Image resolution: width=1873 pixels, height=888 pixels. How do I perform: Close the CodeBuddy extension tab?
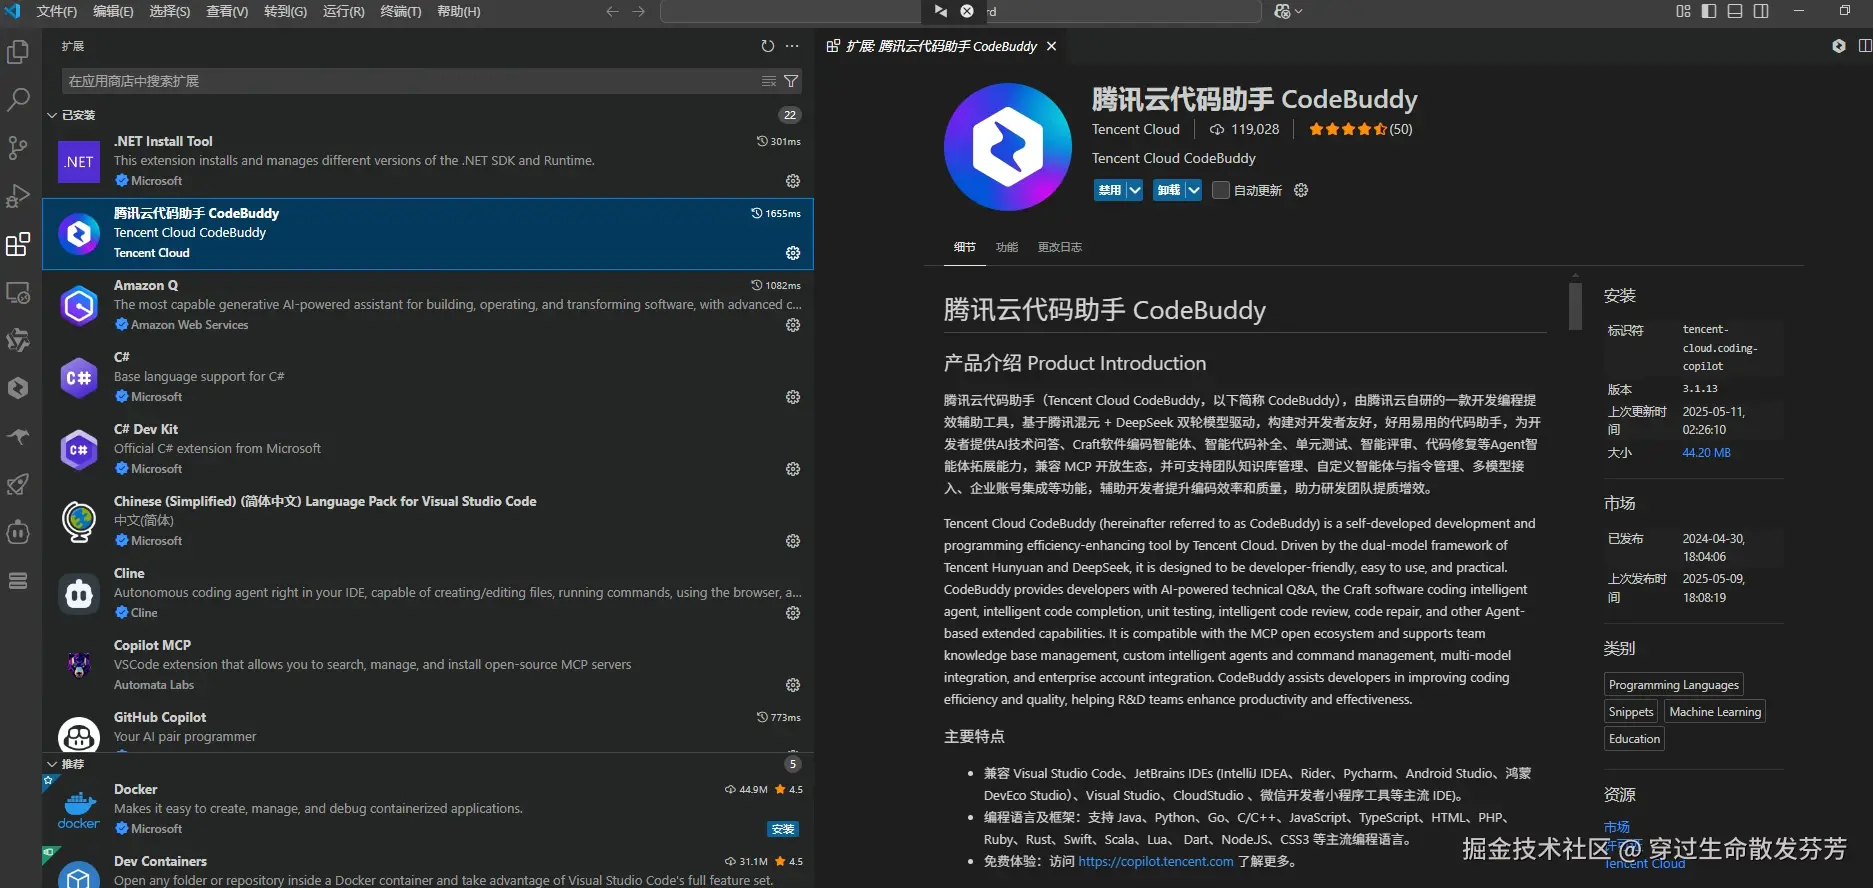click(1051, 46)
